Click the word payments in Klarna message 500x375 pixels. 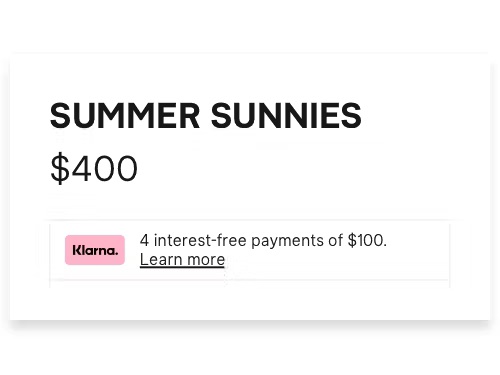coord(287,241)
